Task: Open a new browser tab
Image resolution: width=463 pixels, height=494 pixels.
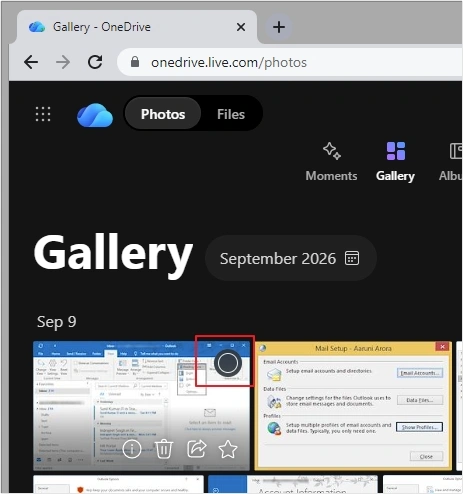Action: (x=279, y=27)
